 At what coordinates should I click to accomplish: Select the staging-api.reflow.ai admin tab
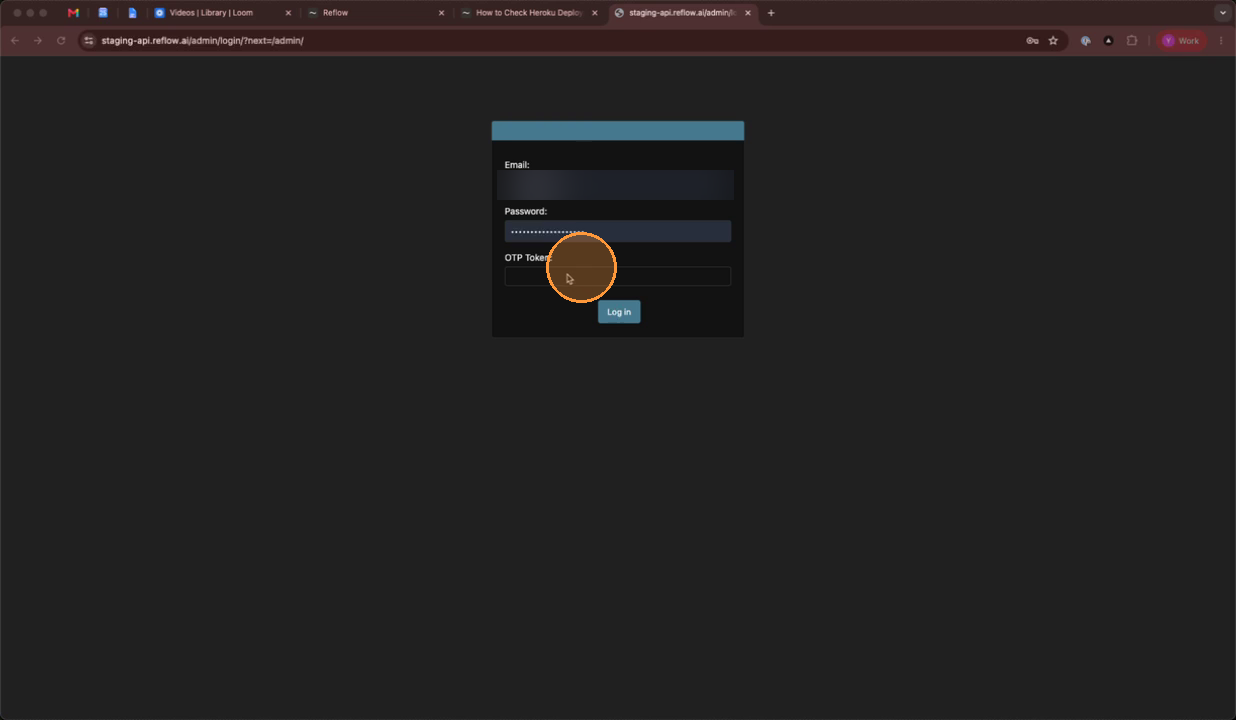pos(682,13)
